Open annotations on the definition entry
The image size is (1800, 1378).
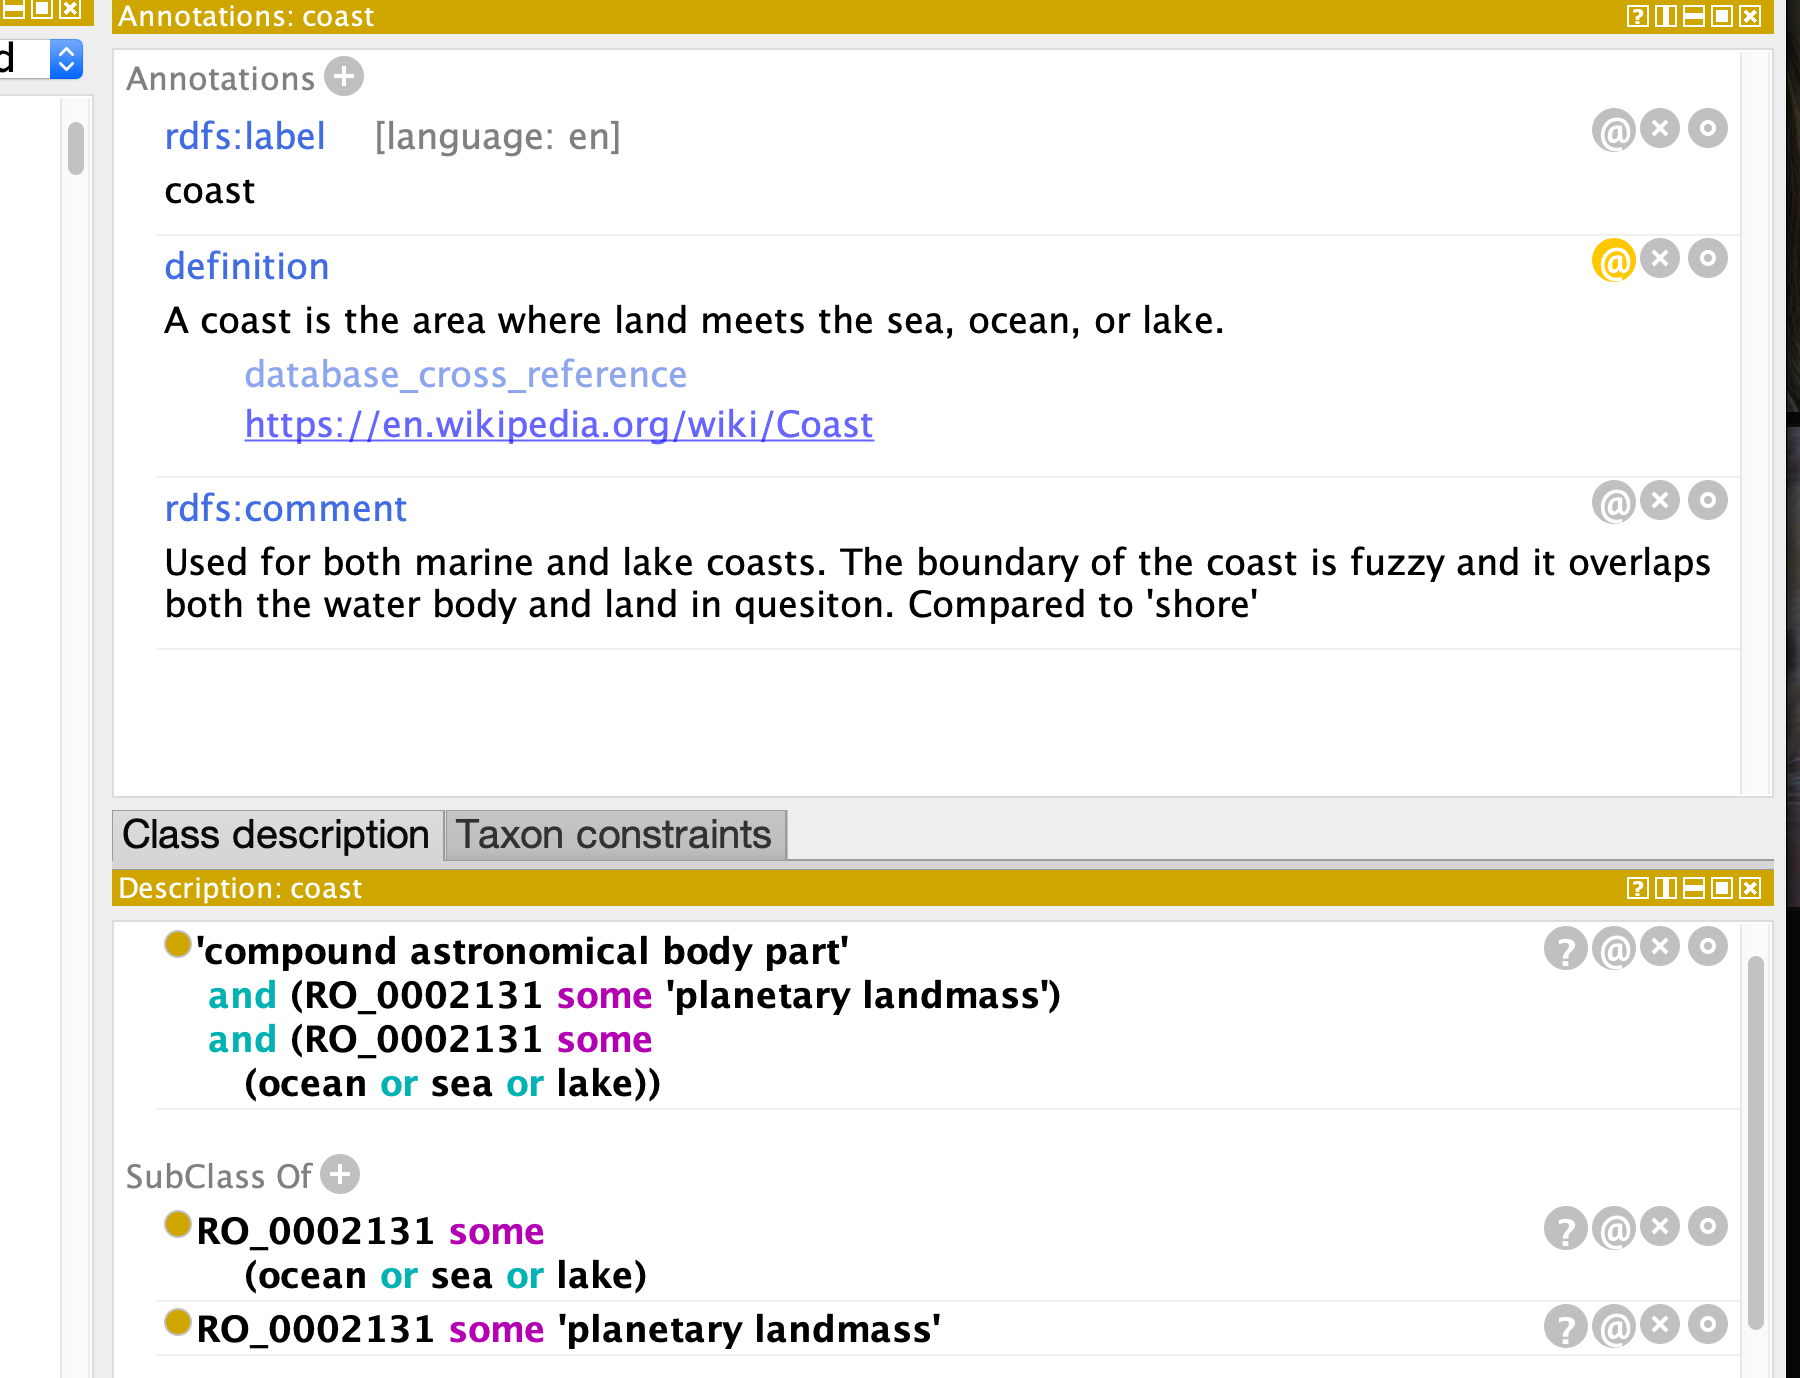[1613, 261]
